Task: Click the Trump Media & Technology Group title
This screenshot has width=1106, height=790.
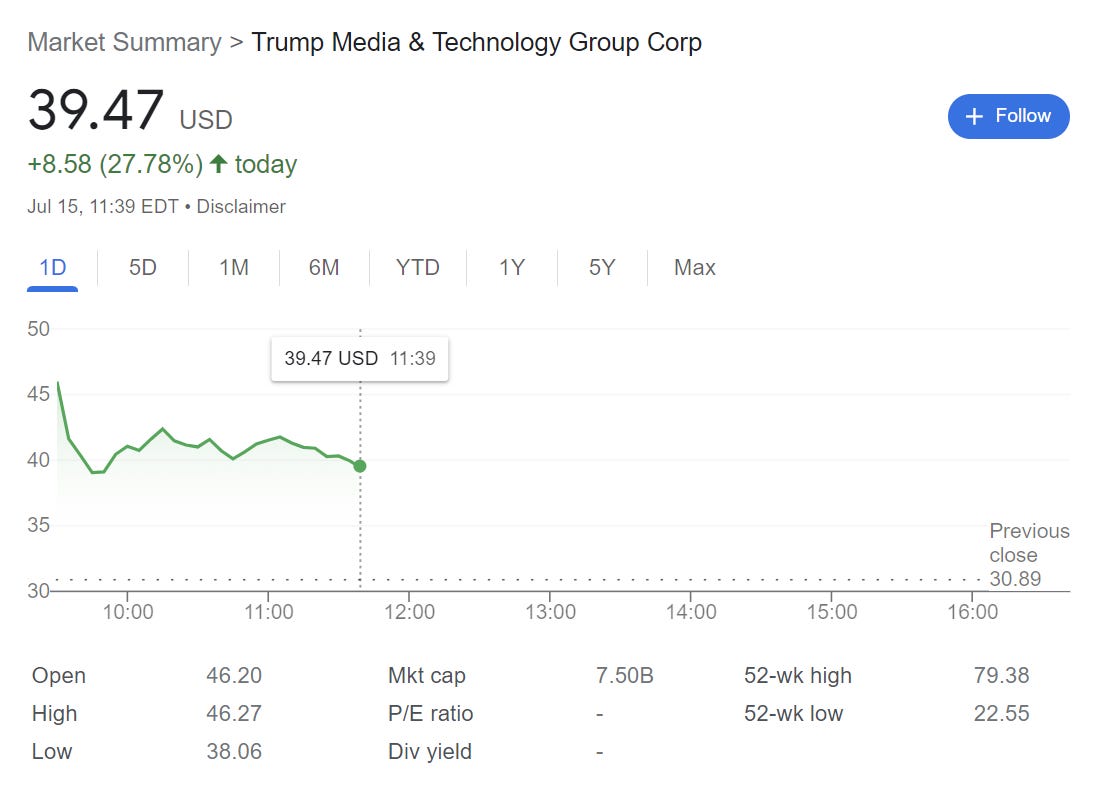Action: click(x=476, y=43)
